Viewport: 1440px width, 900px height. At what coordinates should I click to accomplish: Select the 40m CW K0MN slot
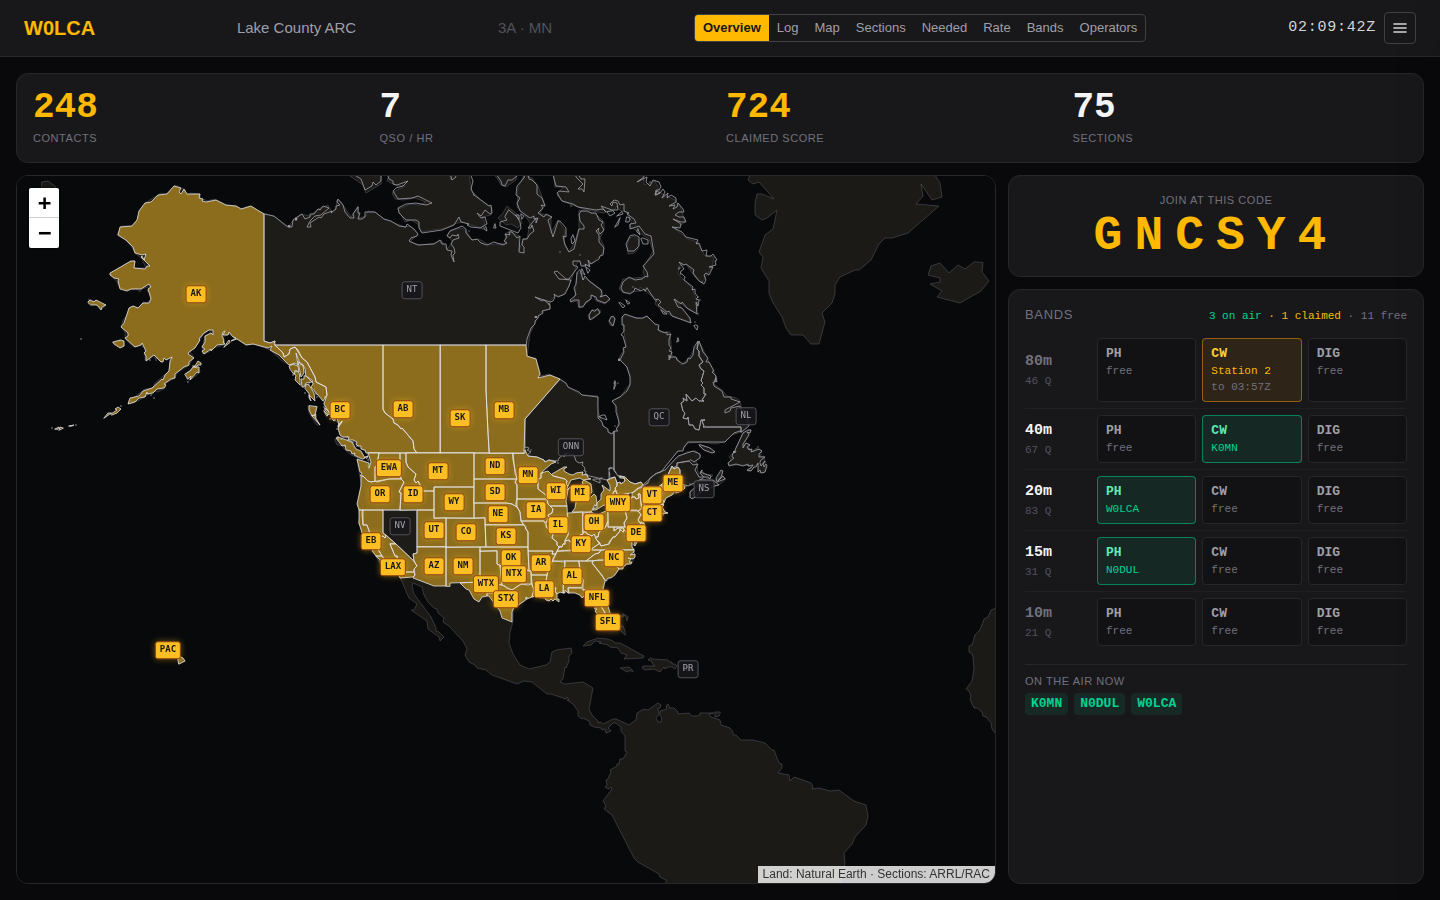[x=1252, y=439]
